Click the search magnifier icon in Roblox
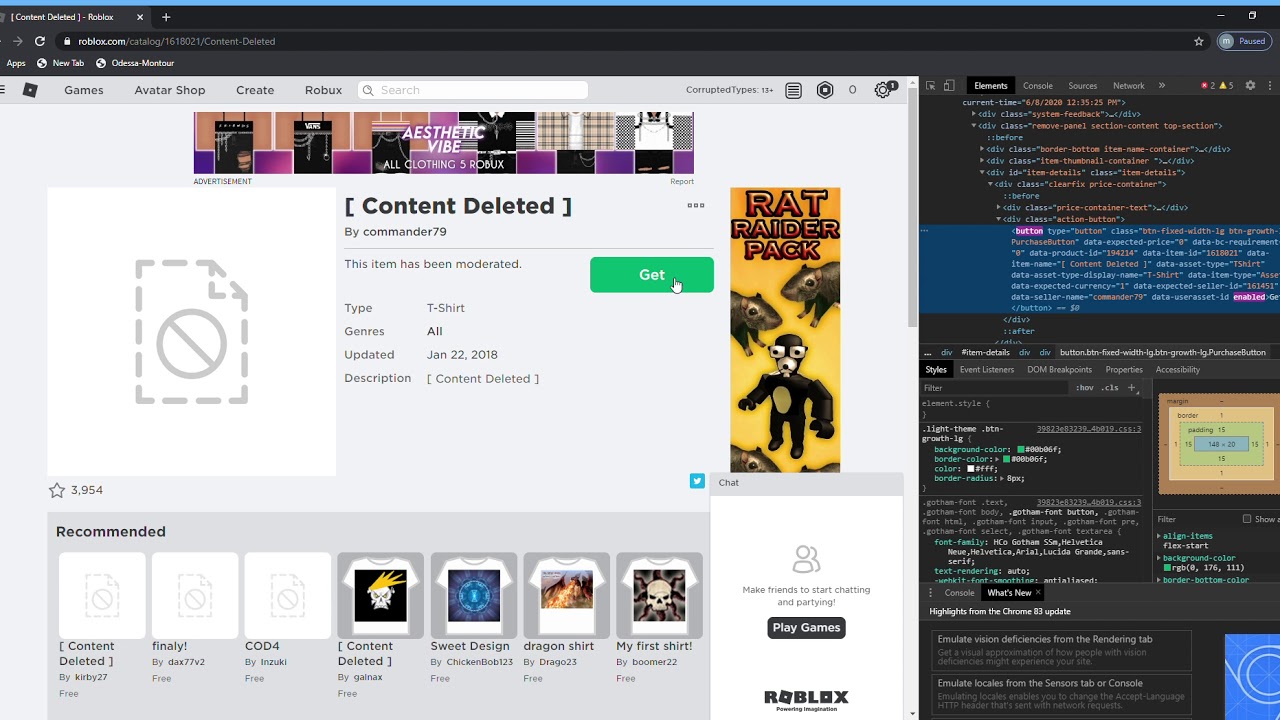This screenshot has width=1280, height=720. (368, 90)
